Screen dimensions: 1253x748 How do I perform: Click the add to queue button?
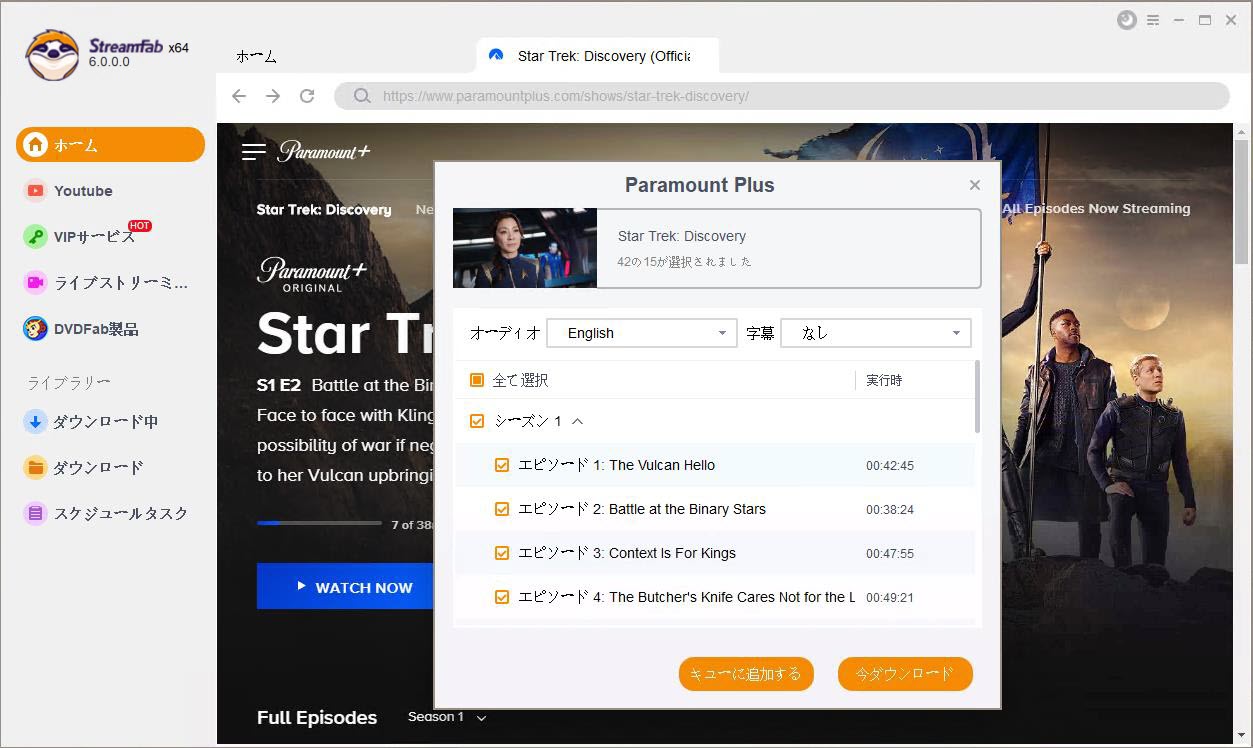pyautogui.click(x=746, y=674)
